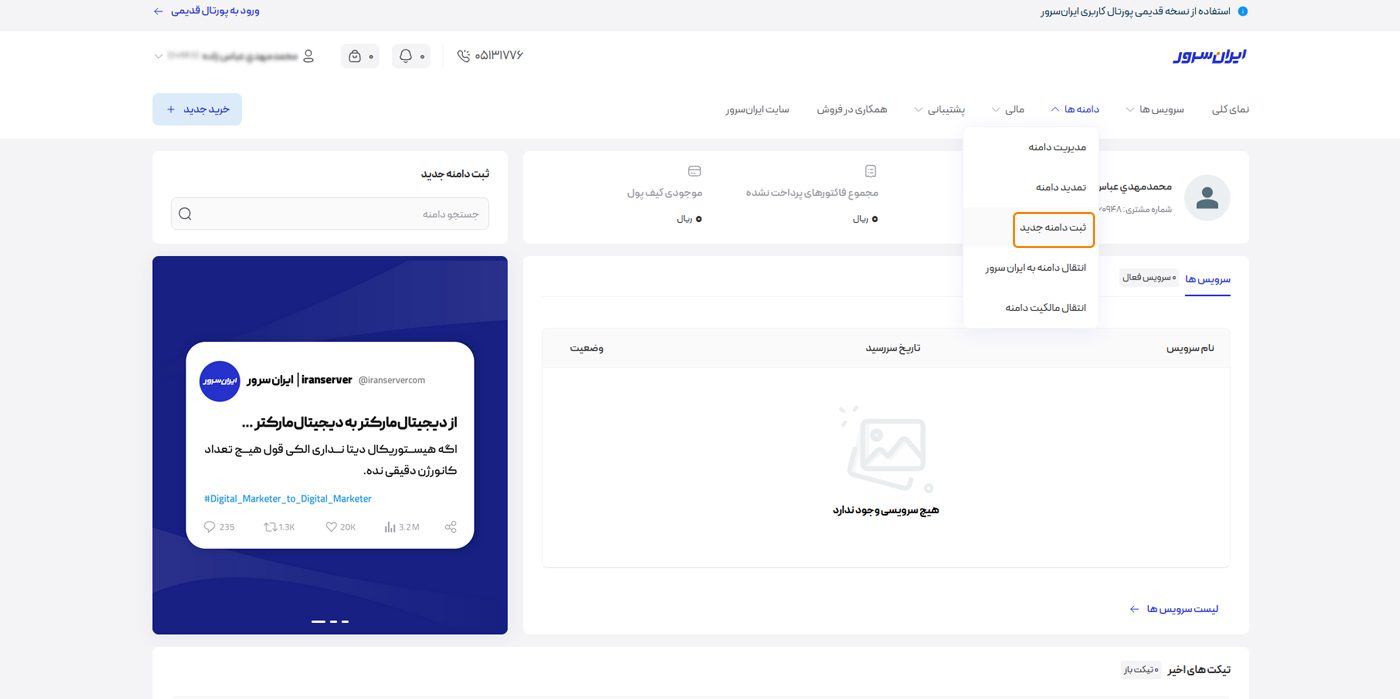Open the لیست سرویس ها link
Viewport: 1400px width, 699px height.
click(x=1174, y=609)
